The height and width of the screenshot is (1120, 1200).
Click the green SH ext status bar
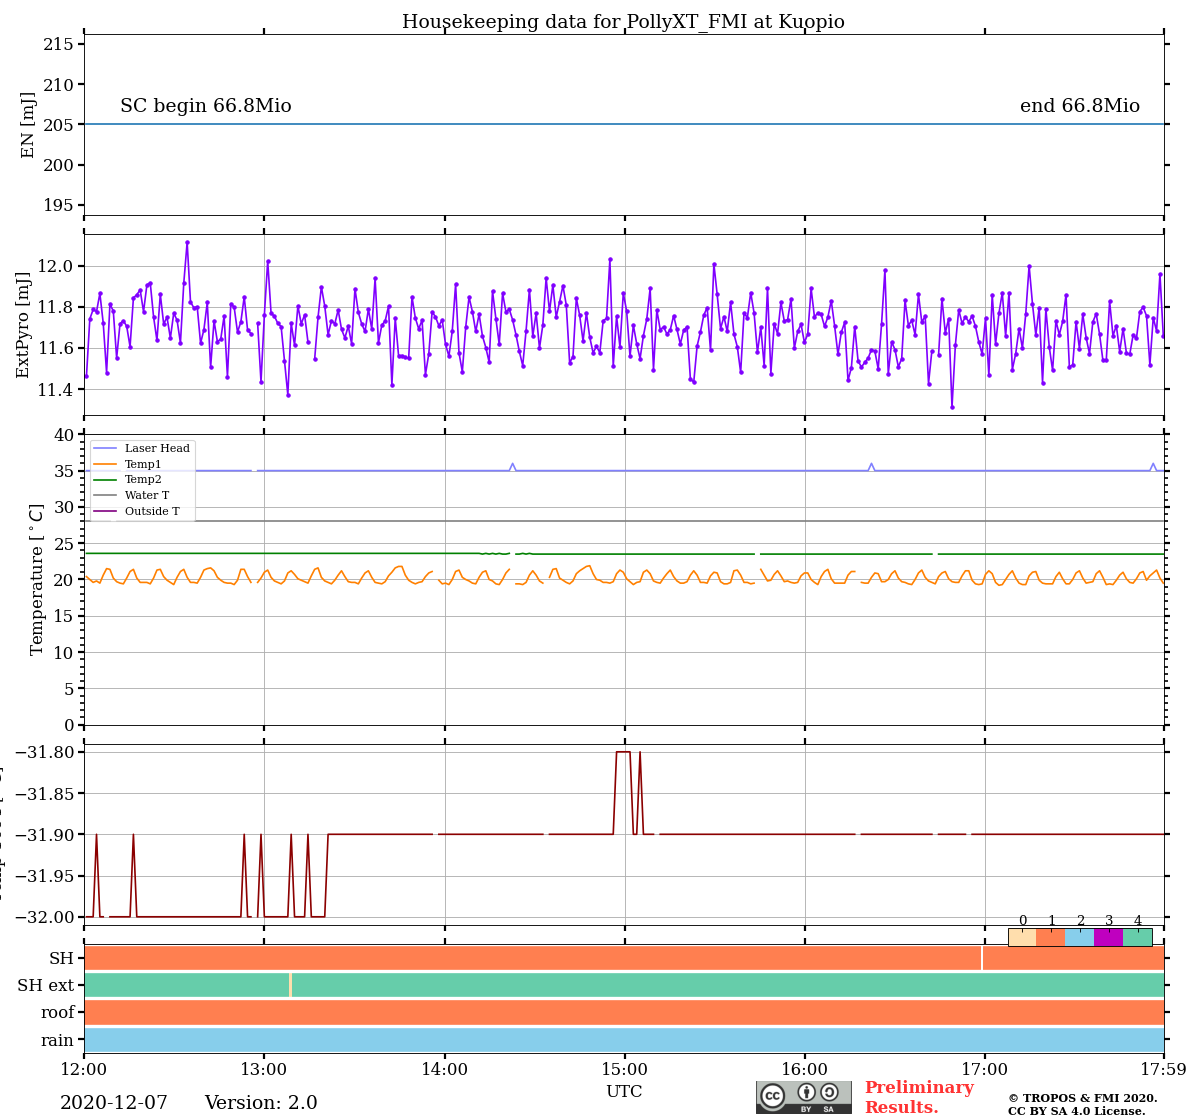(x=624, y=985)
